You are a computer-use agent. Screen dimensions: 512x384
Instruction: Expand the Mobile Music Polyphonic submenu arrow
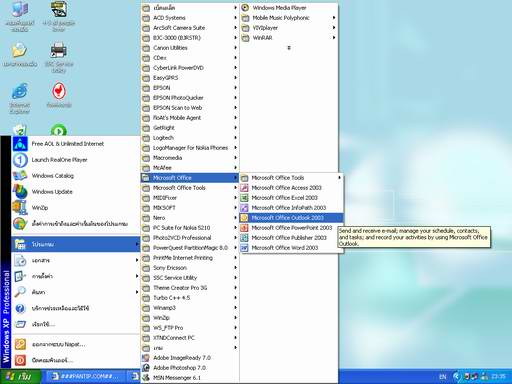tap(334, 18)
